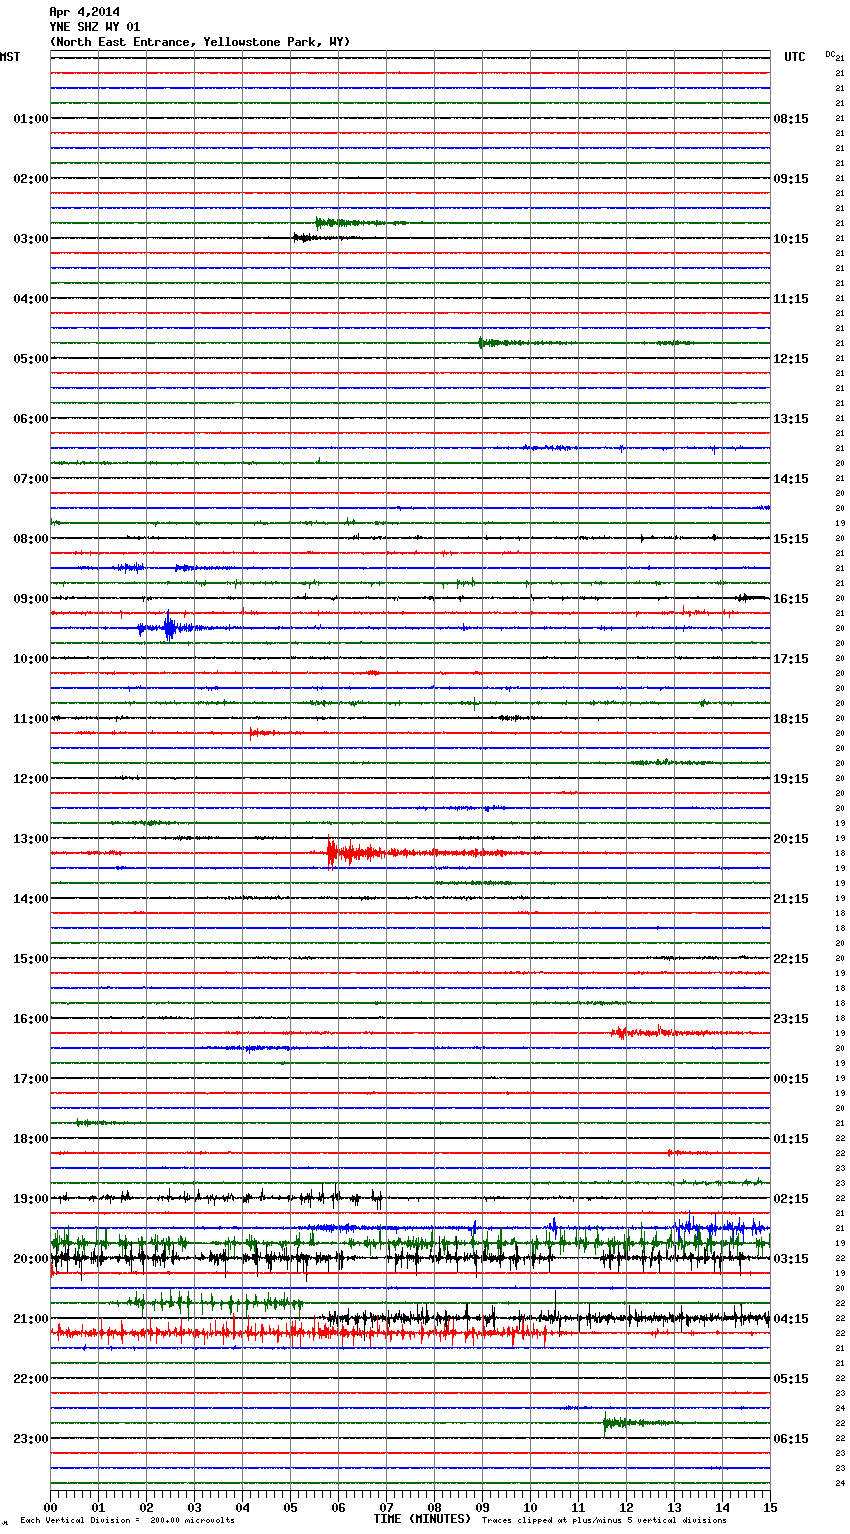Click the 00:15 UTC time label
Screen dimensions: 850x1534
[791, 1079]
